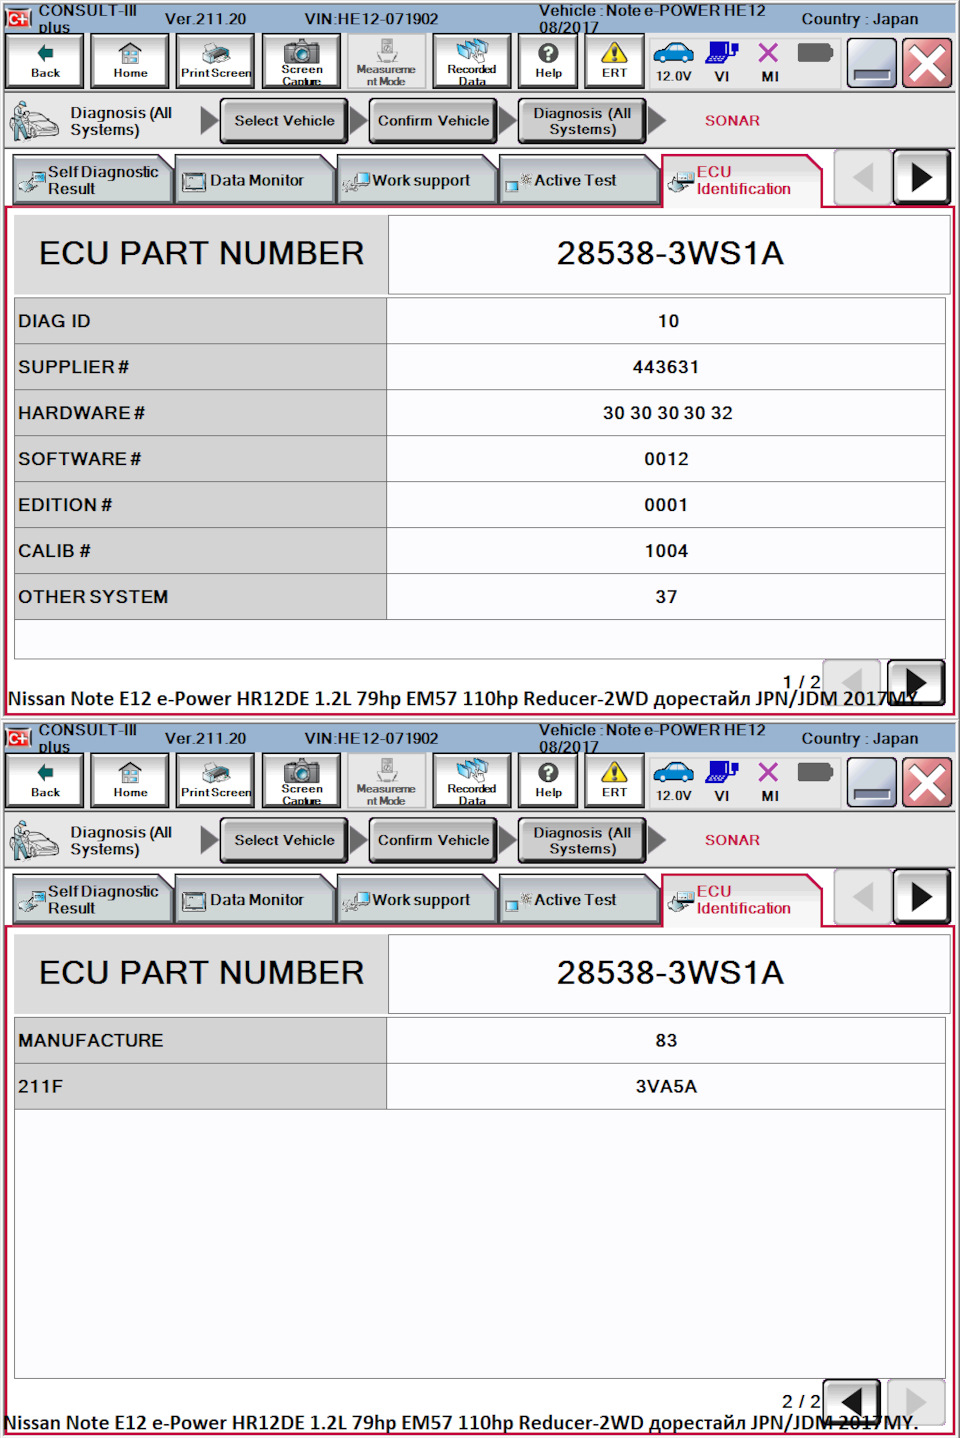Image resolution: width=960 pixels, height=1438 pixels.
Task: Click Diagnosis (All Systems) step button, upper window
Action: [582, 121]
